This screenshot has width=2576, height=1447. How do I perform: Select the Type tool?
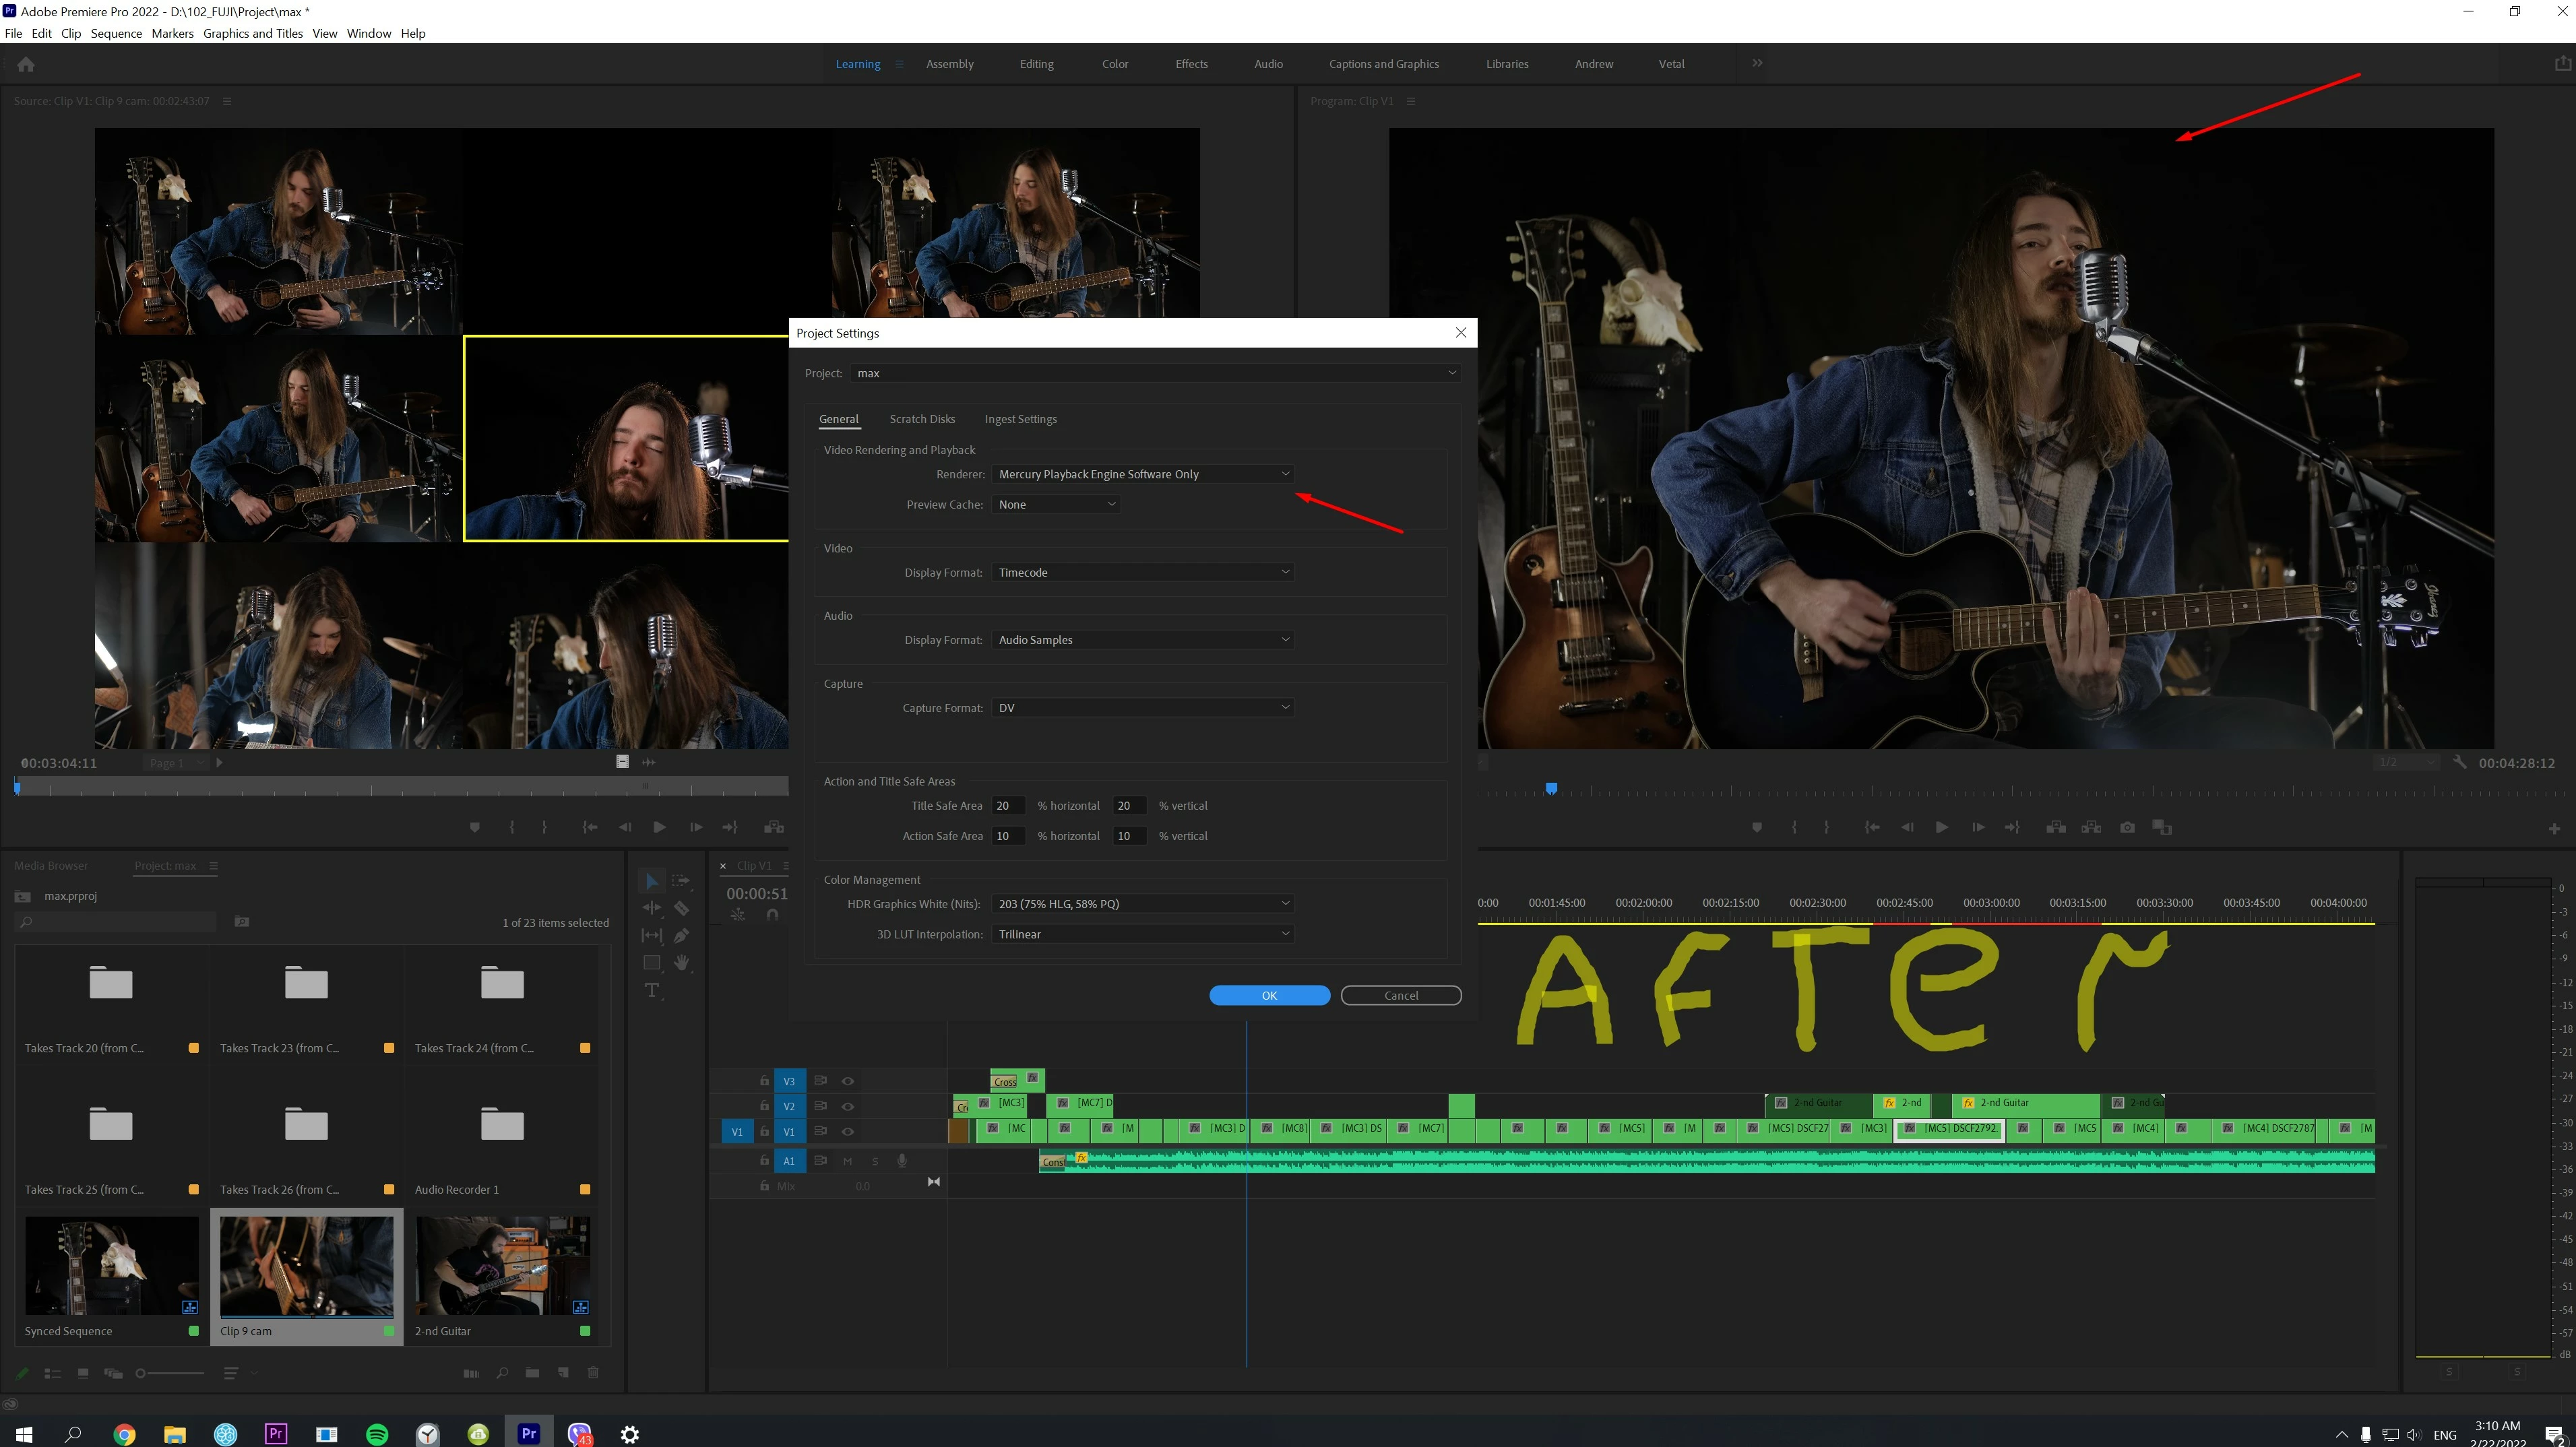pos(652,990)
